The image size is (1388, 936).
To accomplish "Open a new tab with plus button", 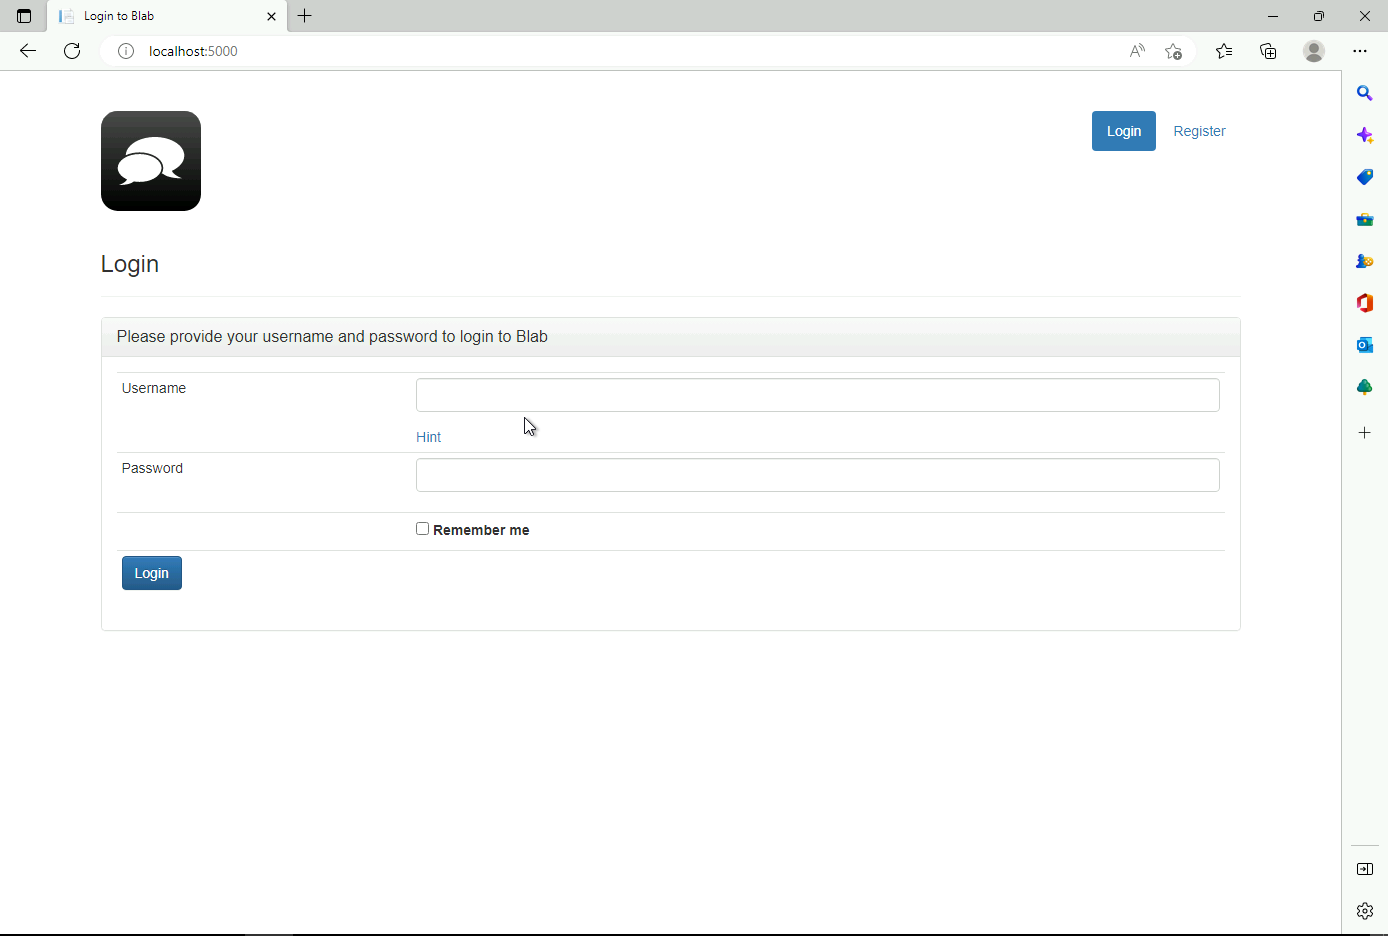I will [305, 16].
